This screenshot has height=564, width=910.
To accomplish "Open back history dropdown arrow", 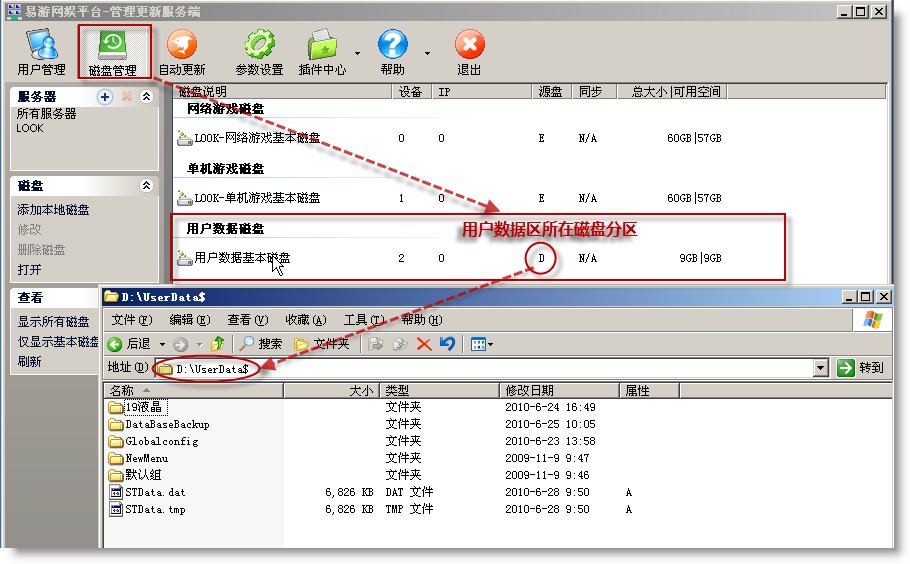I will pos(162,344).
